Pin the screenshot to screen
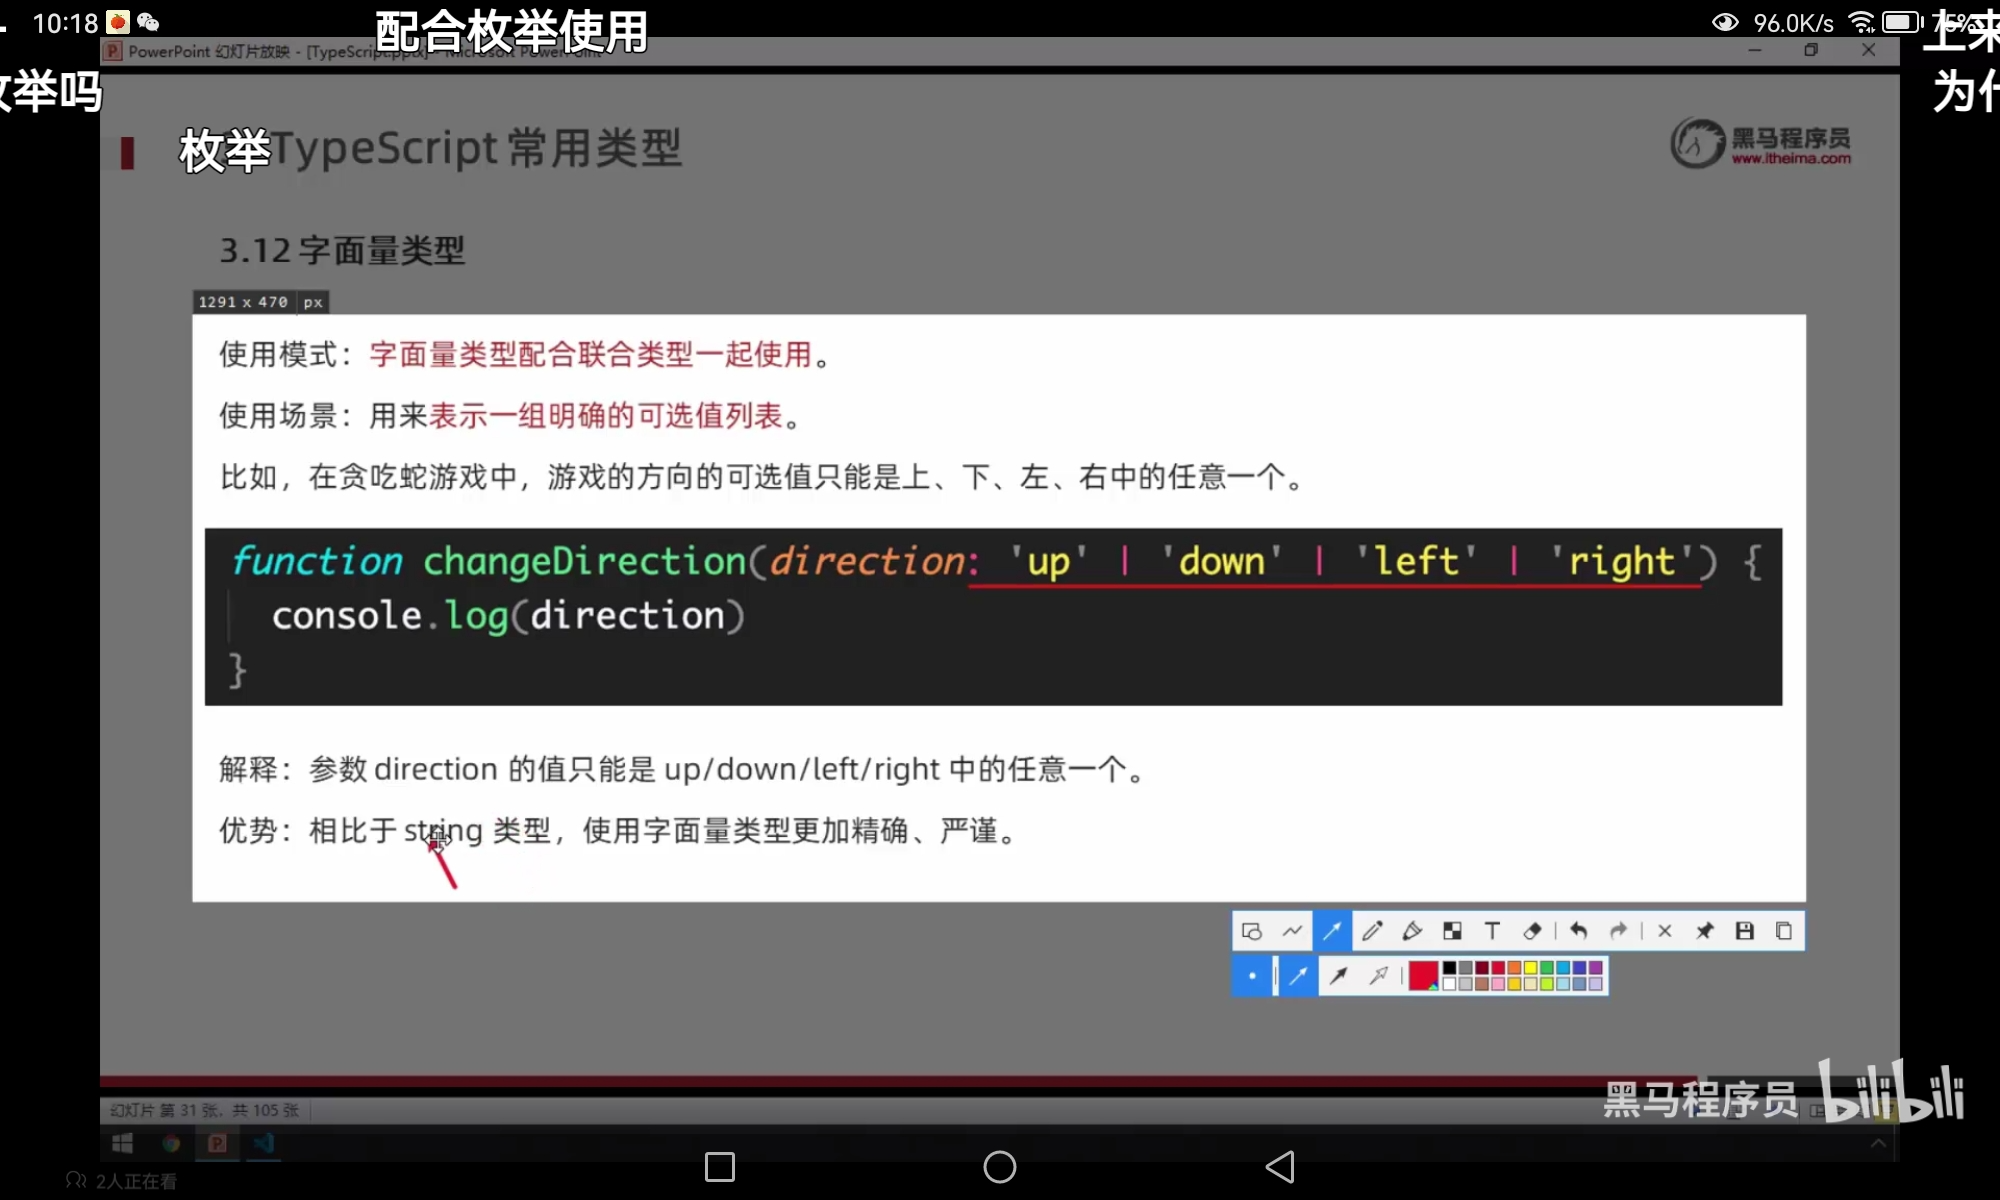Viewport: 2000px width, 1200px height. point(1704,931)
